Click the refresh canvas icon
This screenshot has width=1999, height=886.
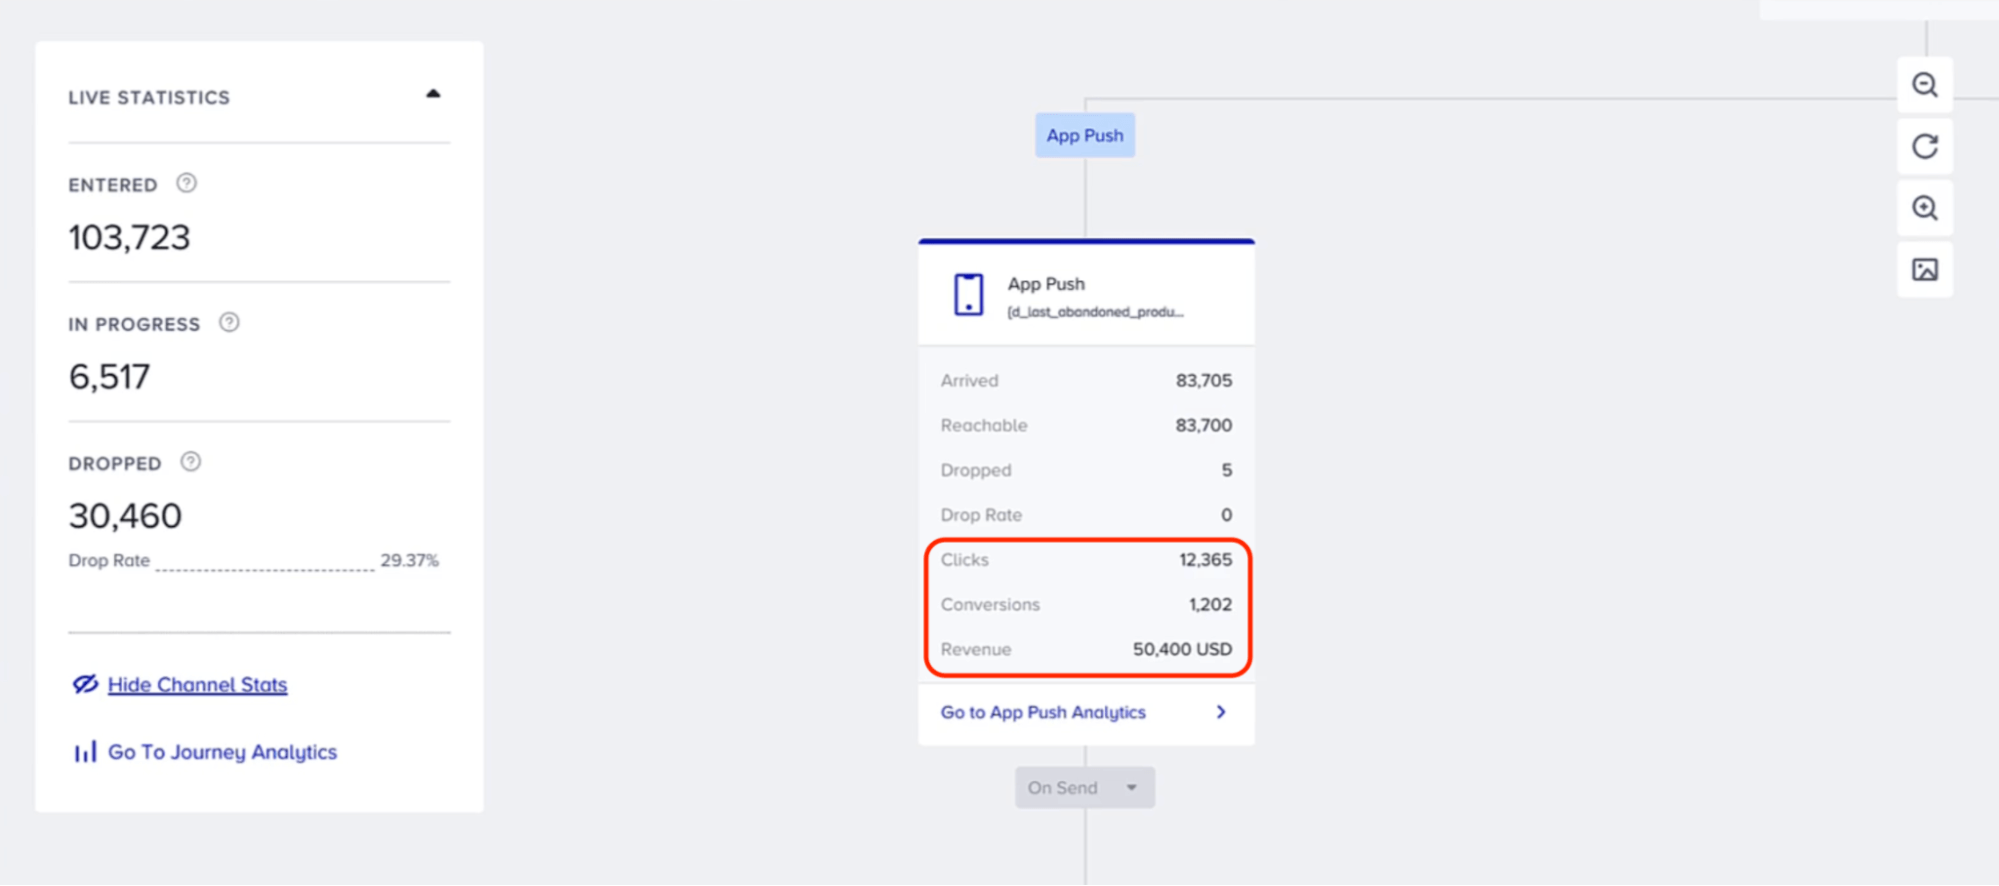1924,147
